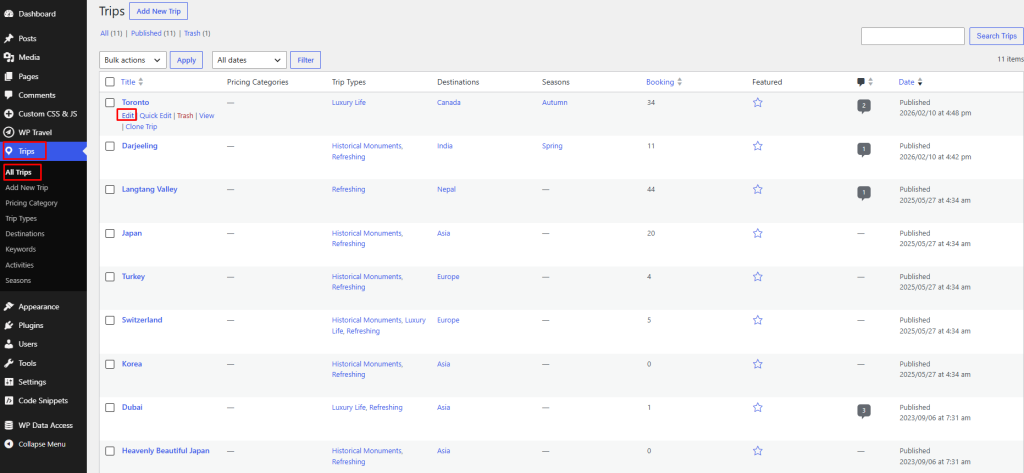
Task: Click the Tools wrench icon
Action: (x=9, y=363)
